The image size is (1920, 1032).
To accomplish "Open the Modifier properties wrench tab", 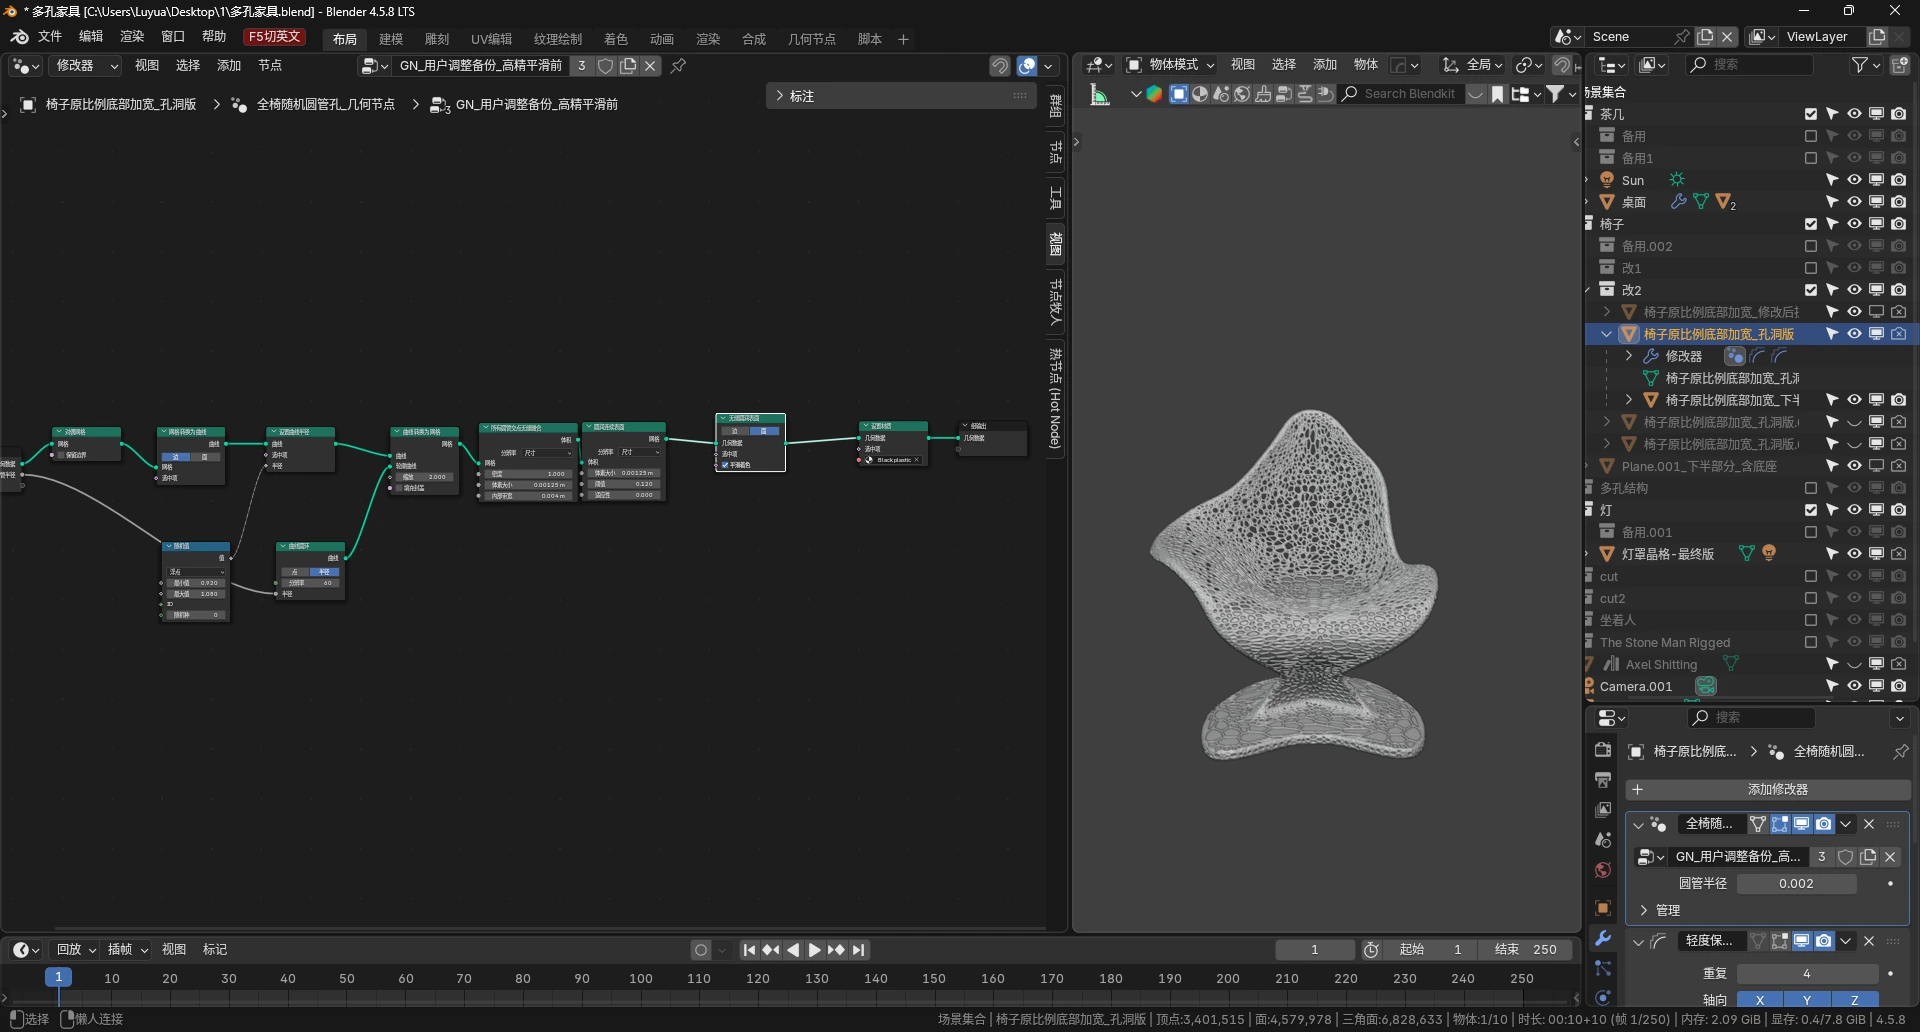I will coord(1603,938).
